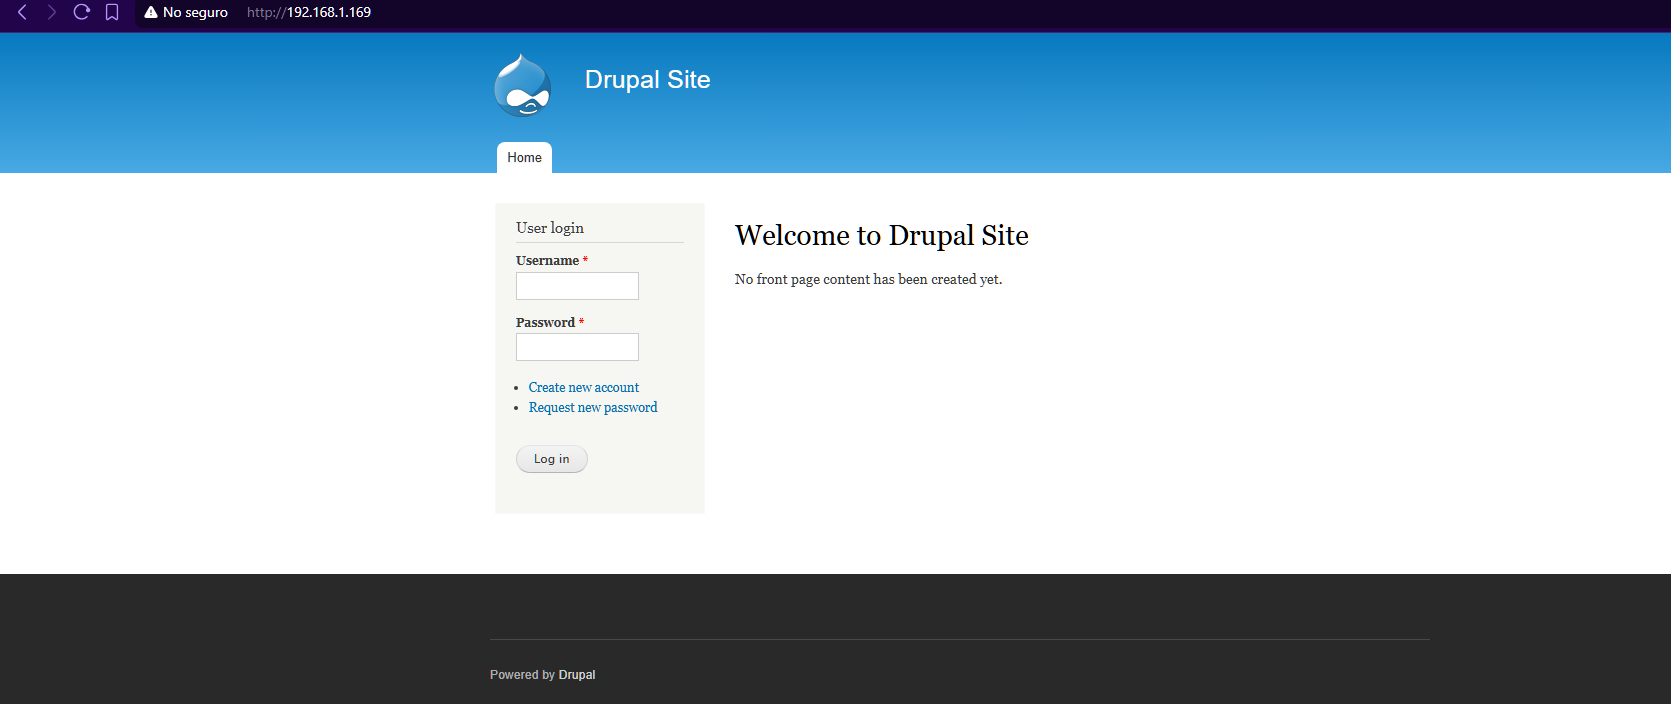
Task: Click the bookmark icon in toolbar
Action: 112,12
